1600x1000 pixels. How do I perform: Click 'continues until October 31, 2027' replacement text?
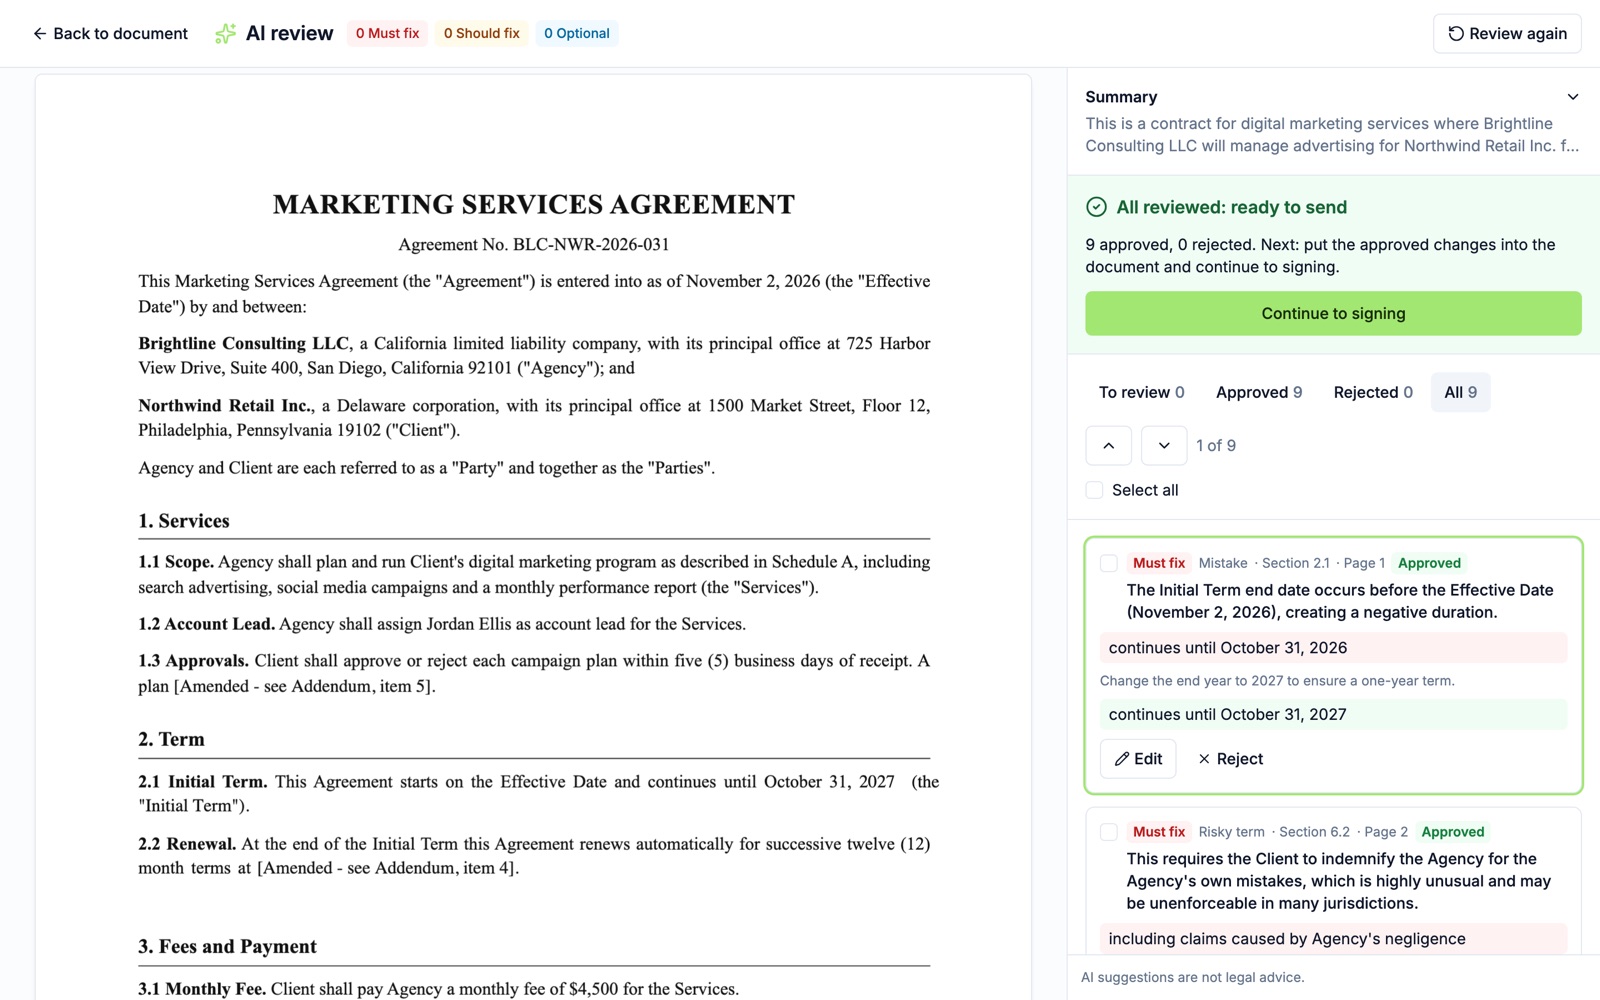click(1228, 715)
